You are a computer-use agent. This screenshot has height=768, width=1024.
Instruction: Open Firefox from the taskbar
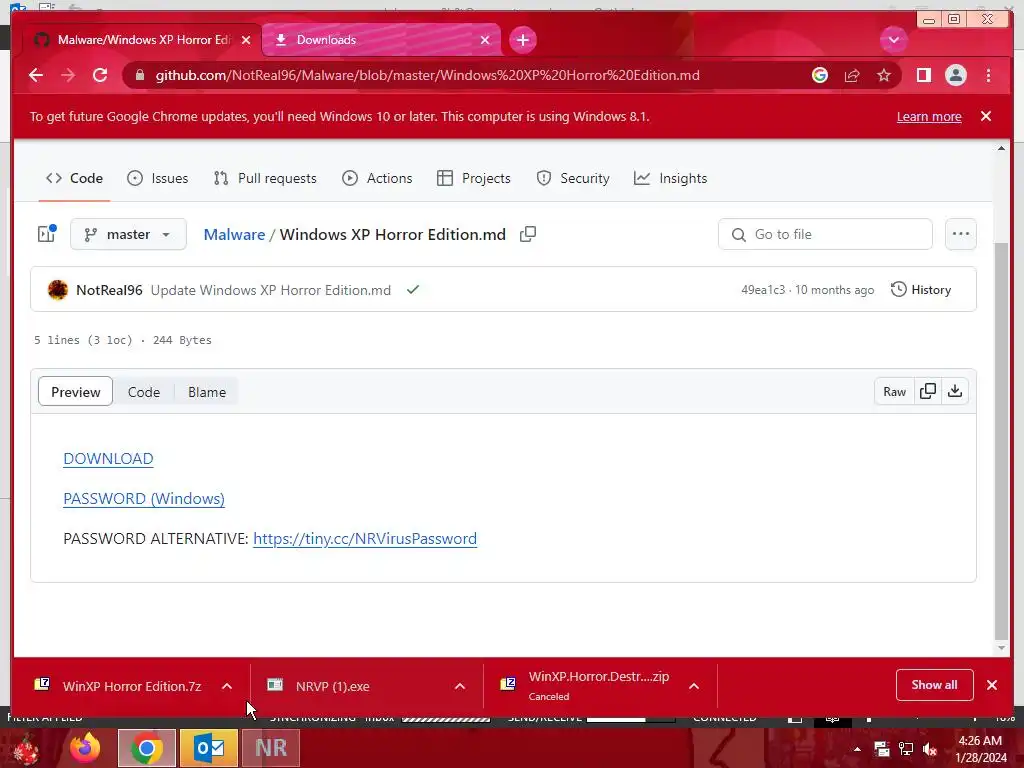tap(85, 748)
